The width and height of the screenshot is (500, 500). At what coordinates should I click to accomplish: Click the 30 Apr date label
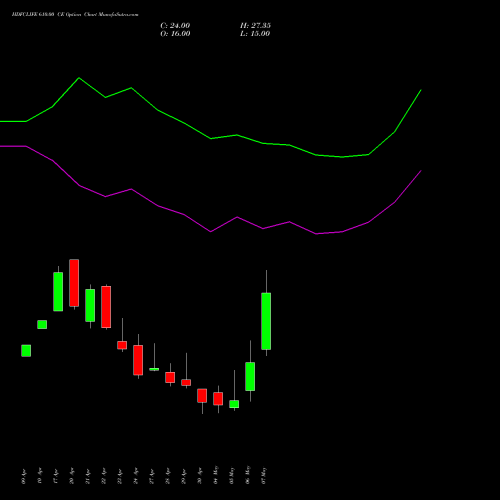click(x=200, y=476)
